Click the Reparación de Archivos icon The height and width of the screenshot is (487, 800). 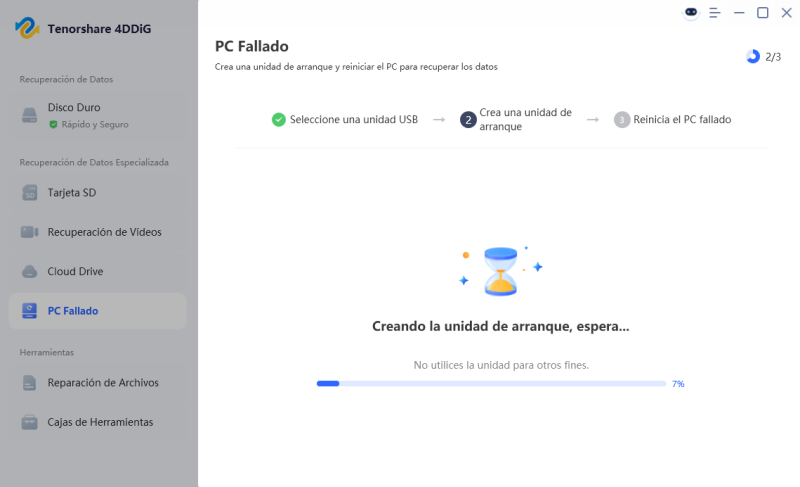(x=30, y=383)
